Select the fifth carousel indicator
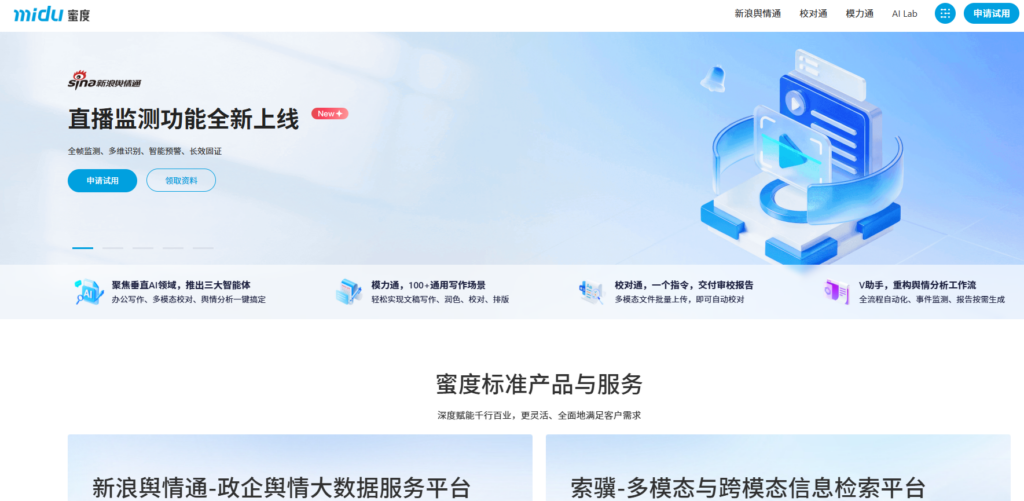The height and width of the screenshot is (501, 1024). coord(203,248)
